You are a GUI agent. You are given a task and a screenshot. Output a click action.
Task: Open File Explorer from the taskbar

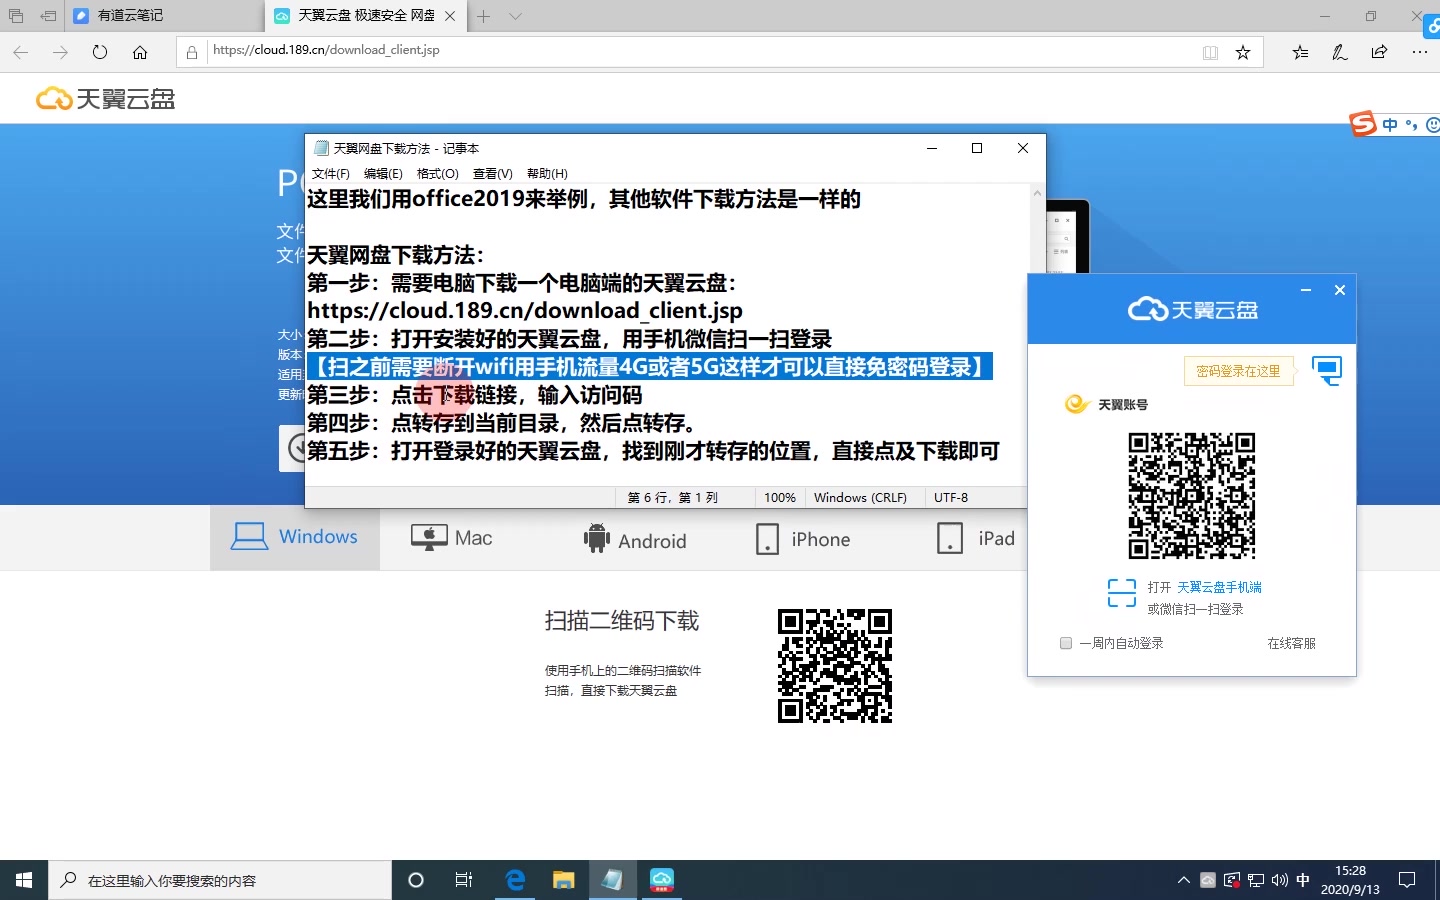click(x=564, y=880)
